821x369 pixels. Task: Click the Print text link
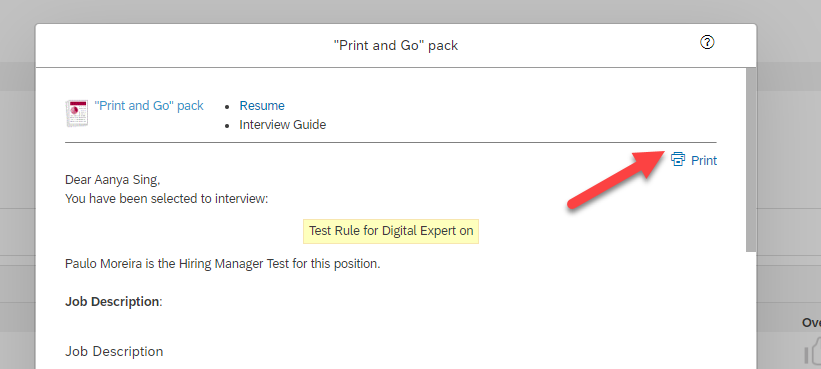click(x=704, y=161)
